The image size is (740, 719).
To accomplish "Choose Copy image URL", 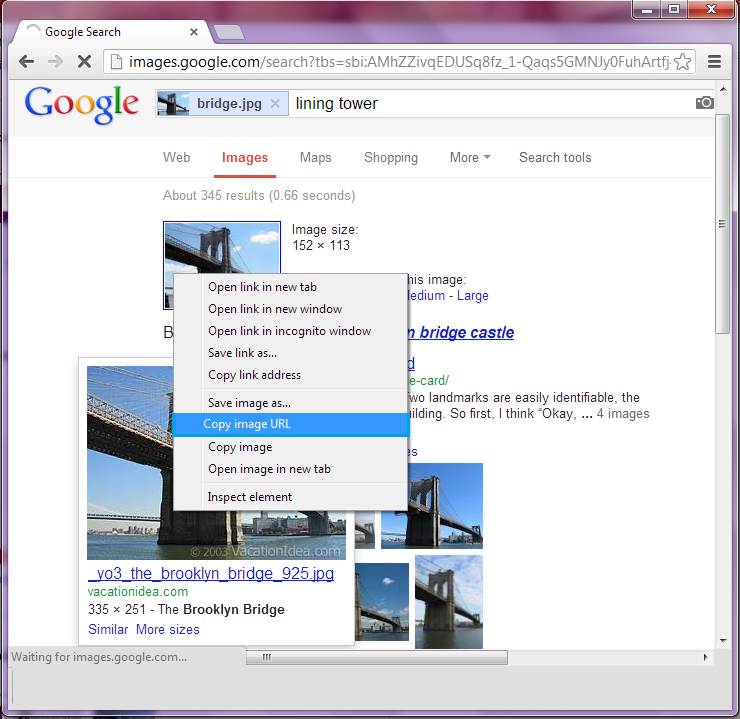I will coord(290,424).
